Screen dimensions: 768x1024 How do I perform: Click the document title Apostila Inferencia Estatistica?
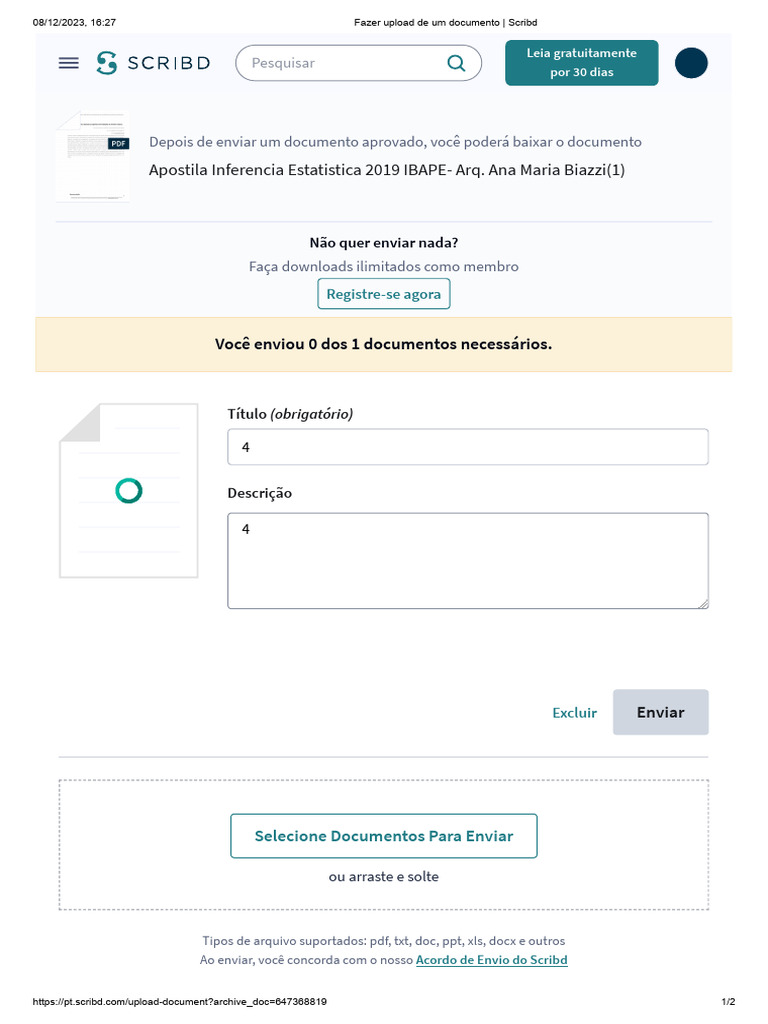click(x=387, y=170)
